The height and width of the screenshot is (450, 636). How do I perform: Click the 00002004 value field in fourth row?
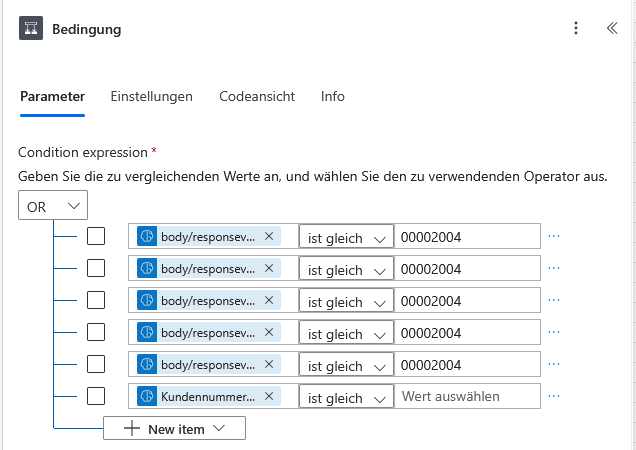coord(467,333)
